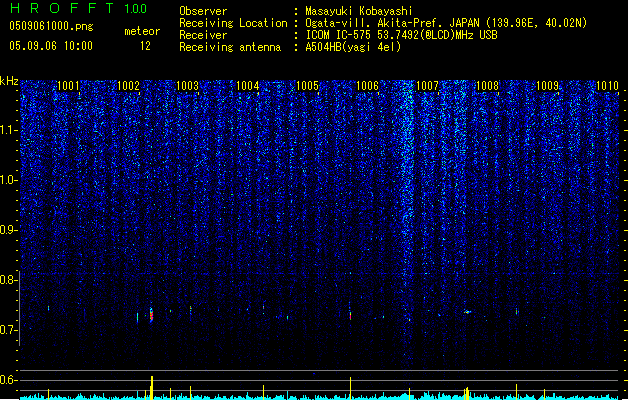
Task: Click the A504HB(yagi 4el) antenna value
Action: coord(353,47)
